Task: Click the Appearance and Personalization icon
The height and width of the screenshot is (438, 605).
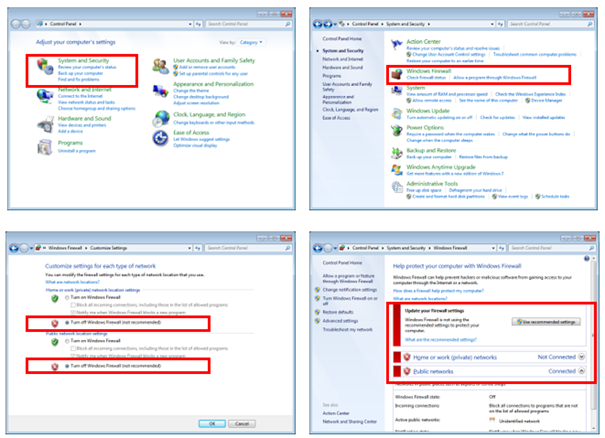Action: [161, 91]
